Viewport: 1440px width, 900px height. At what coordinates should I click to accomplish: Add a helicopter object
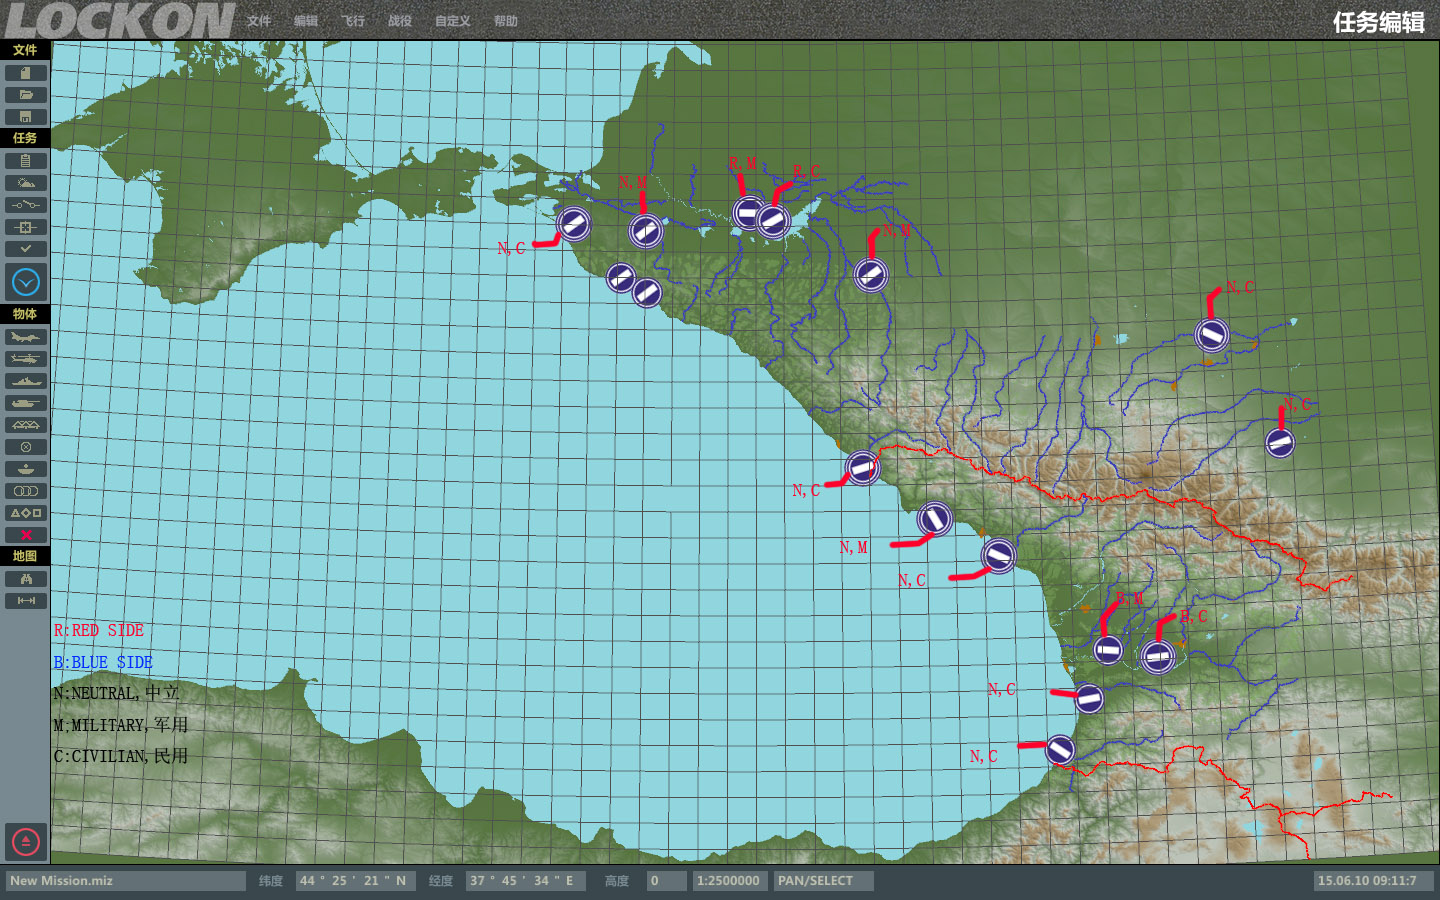25,359
